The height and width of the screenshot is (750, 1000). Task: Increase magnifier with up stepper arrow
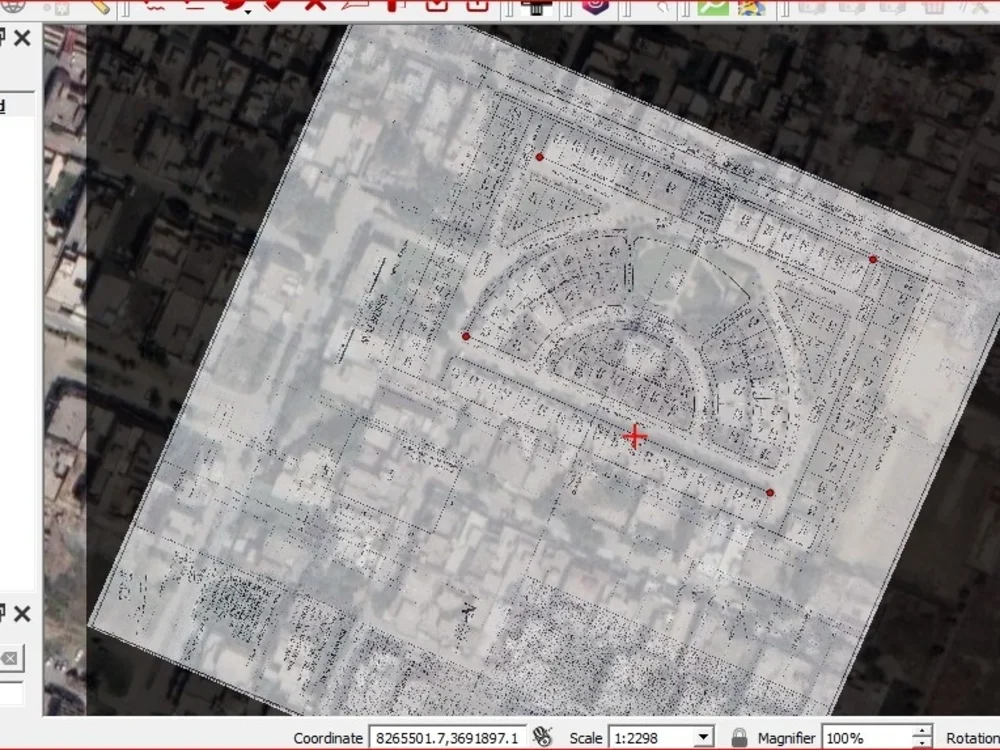coord(922,732)
